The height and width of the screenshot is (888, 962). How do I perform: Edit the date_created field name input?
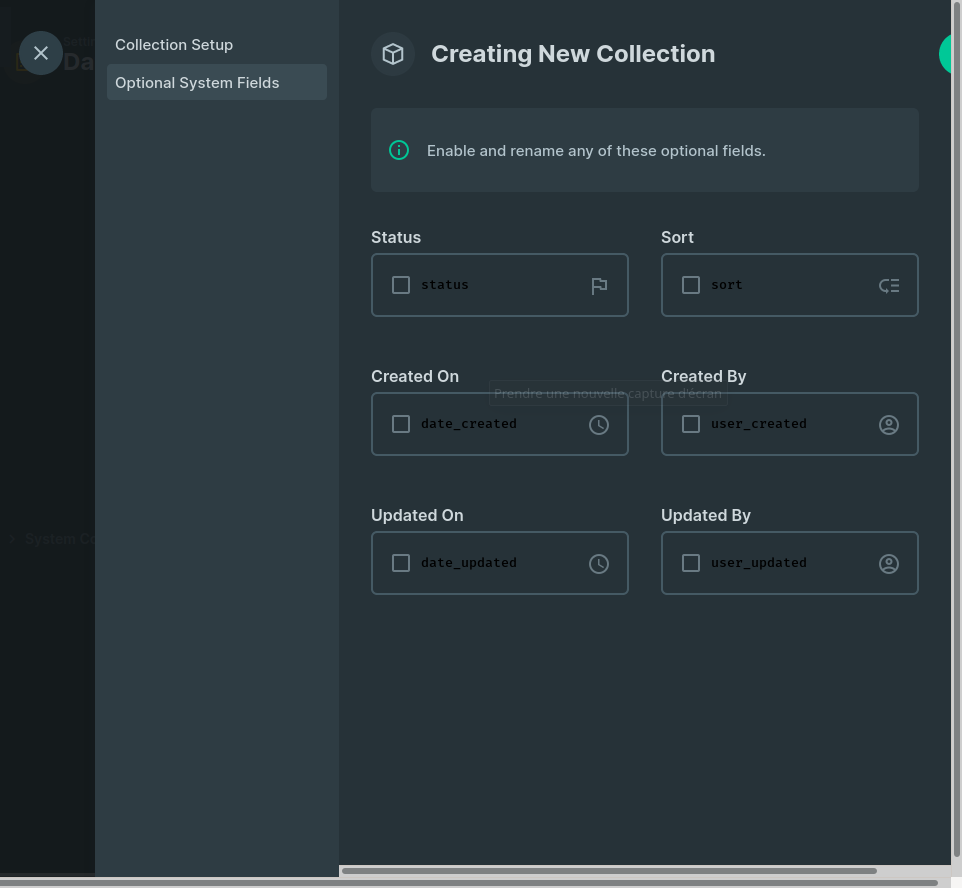tap(500, 424)
